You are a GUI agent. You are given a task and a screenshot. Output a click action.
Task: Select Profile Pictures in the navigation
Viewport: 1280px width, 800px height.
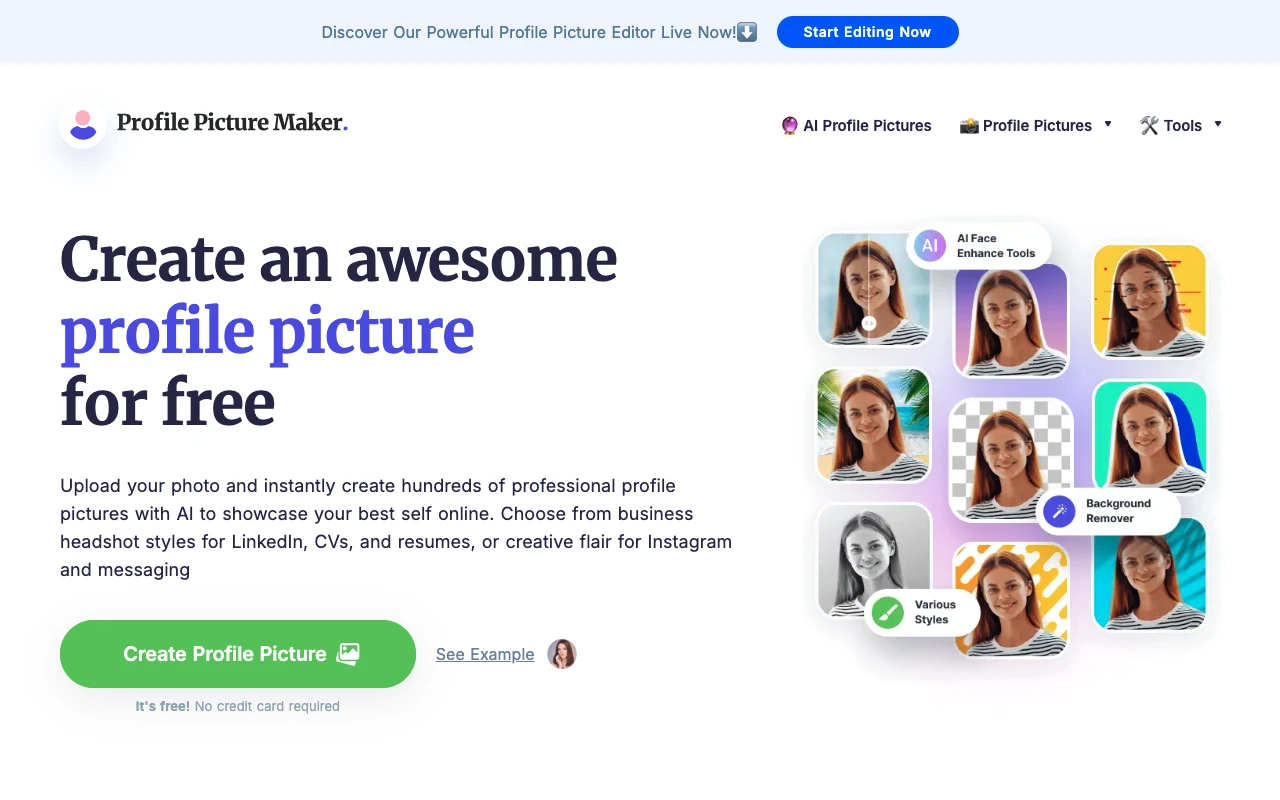(1037, 126)
